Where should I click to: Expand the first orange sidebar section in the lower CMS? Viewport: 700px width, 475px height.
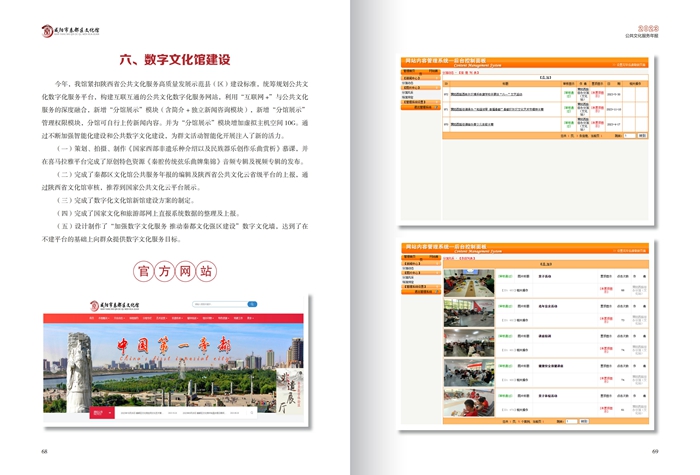pos(421,263)
